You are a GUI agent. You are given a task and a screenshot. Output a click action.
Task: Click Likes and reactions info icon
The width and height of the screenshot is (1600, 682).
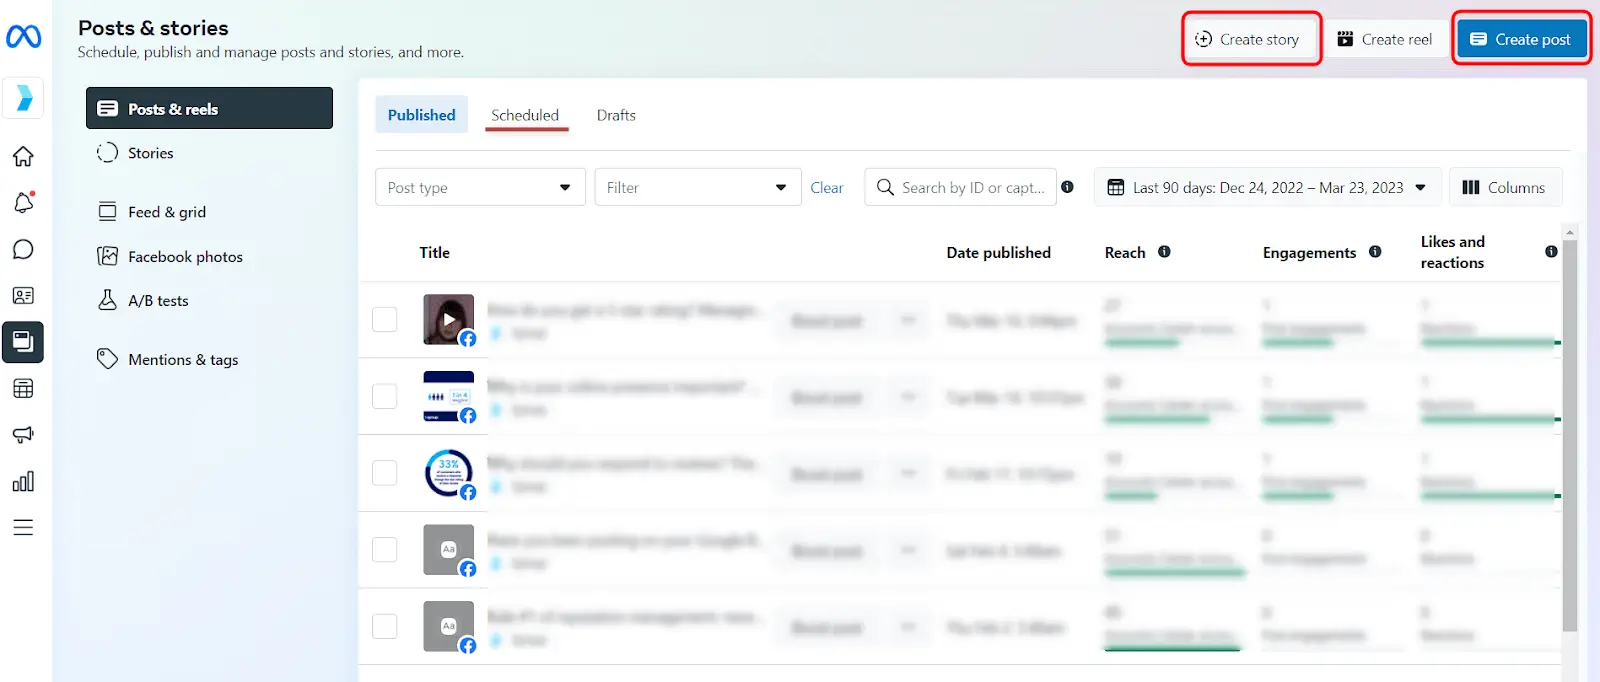coord(1551,252)
